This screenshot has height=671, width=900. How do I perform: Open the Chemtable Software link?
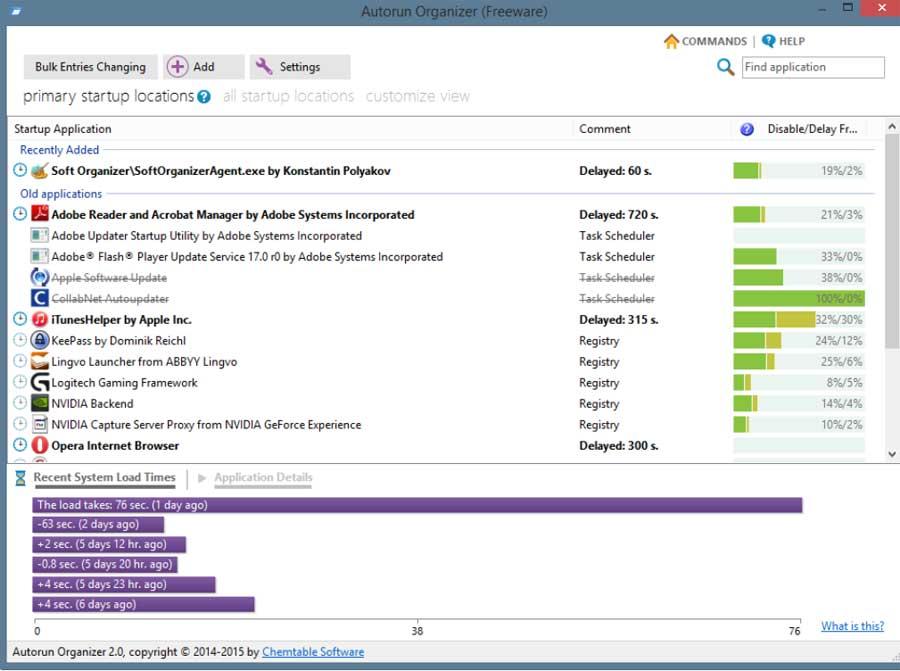point(313,652)
